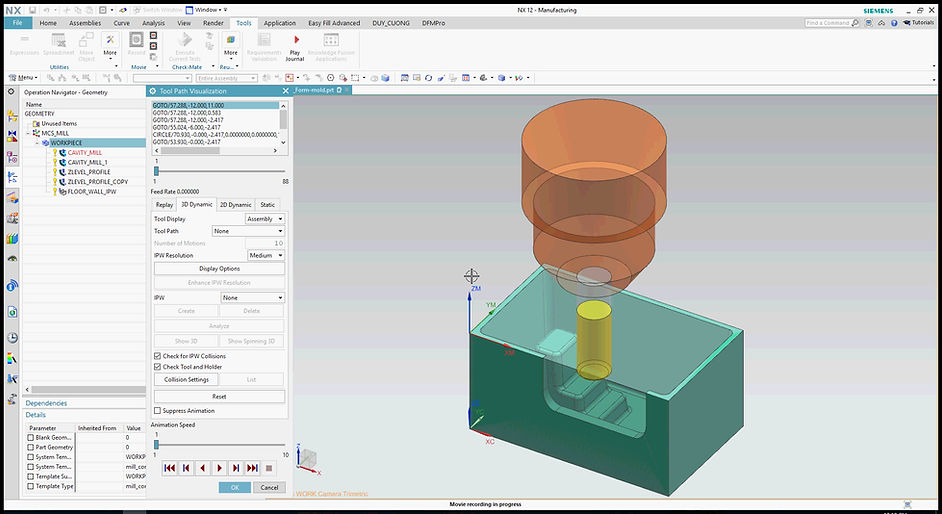Jump to the end of tool path
Screen dimensions: 942x514
pyautogui.click(x=252, y=468)
